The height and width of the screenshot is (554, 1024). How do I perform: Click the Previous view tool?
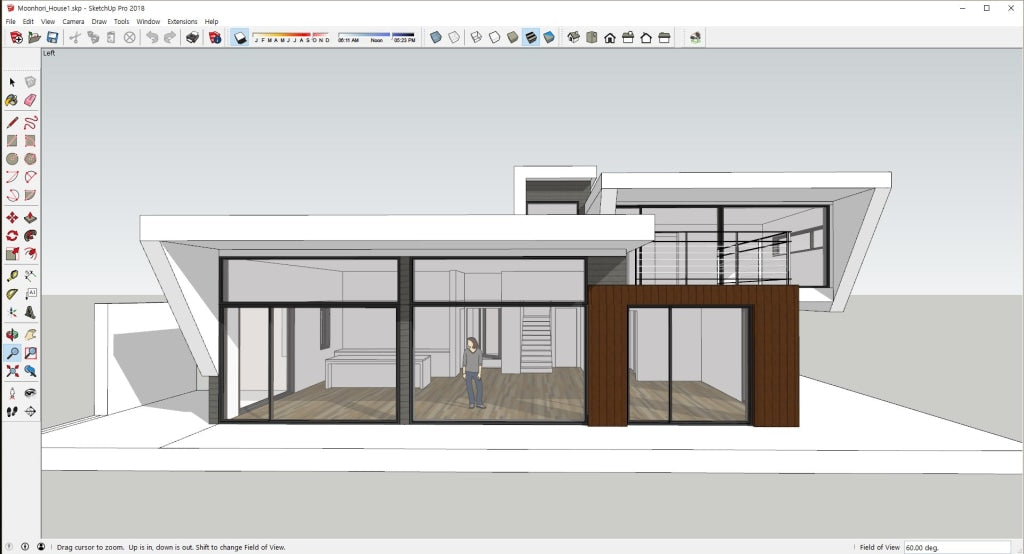point(30,371)
